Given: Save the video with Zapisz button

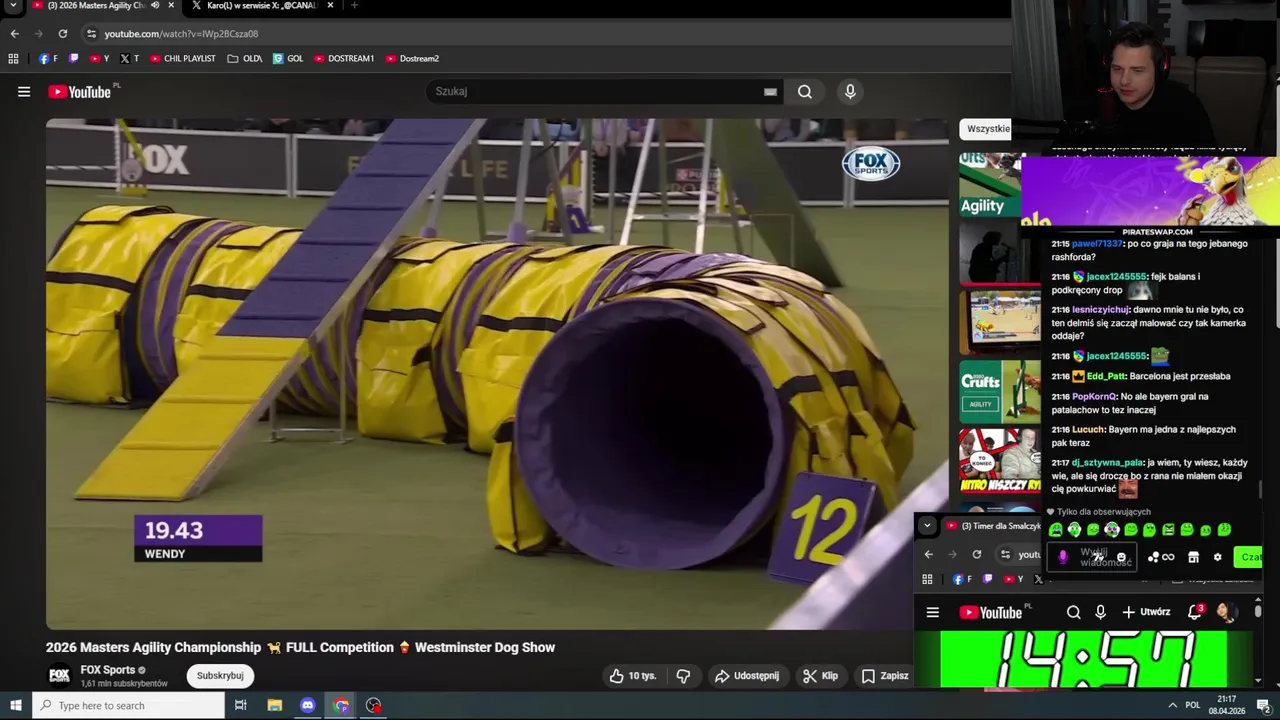Looking at the screenshot, I should coord(885,676).
